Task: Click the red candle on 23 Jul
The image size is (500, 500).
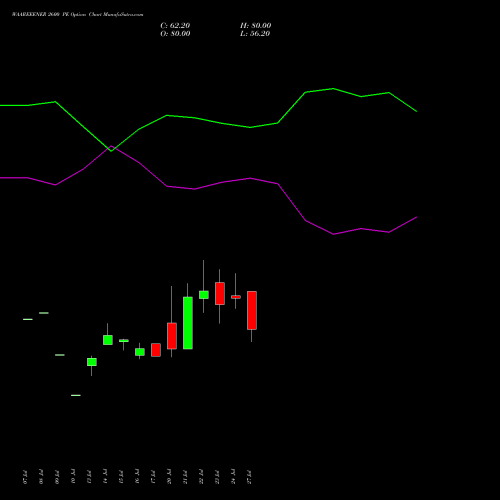Action: point(220,293)
